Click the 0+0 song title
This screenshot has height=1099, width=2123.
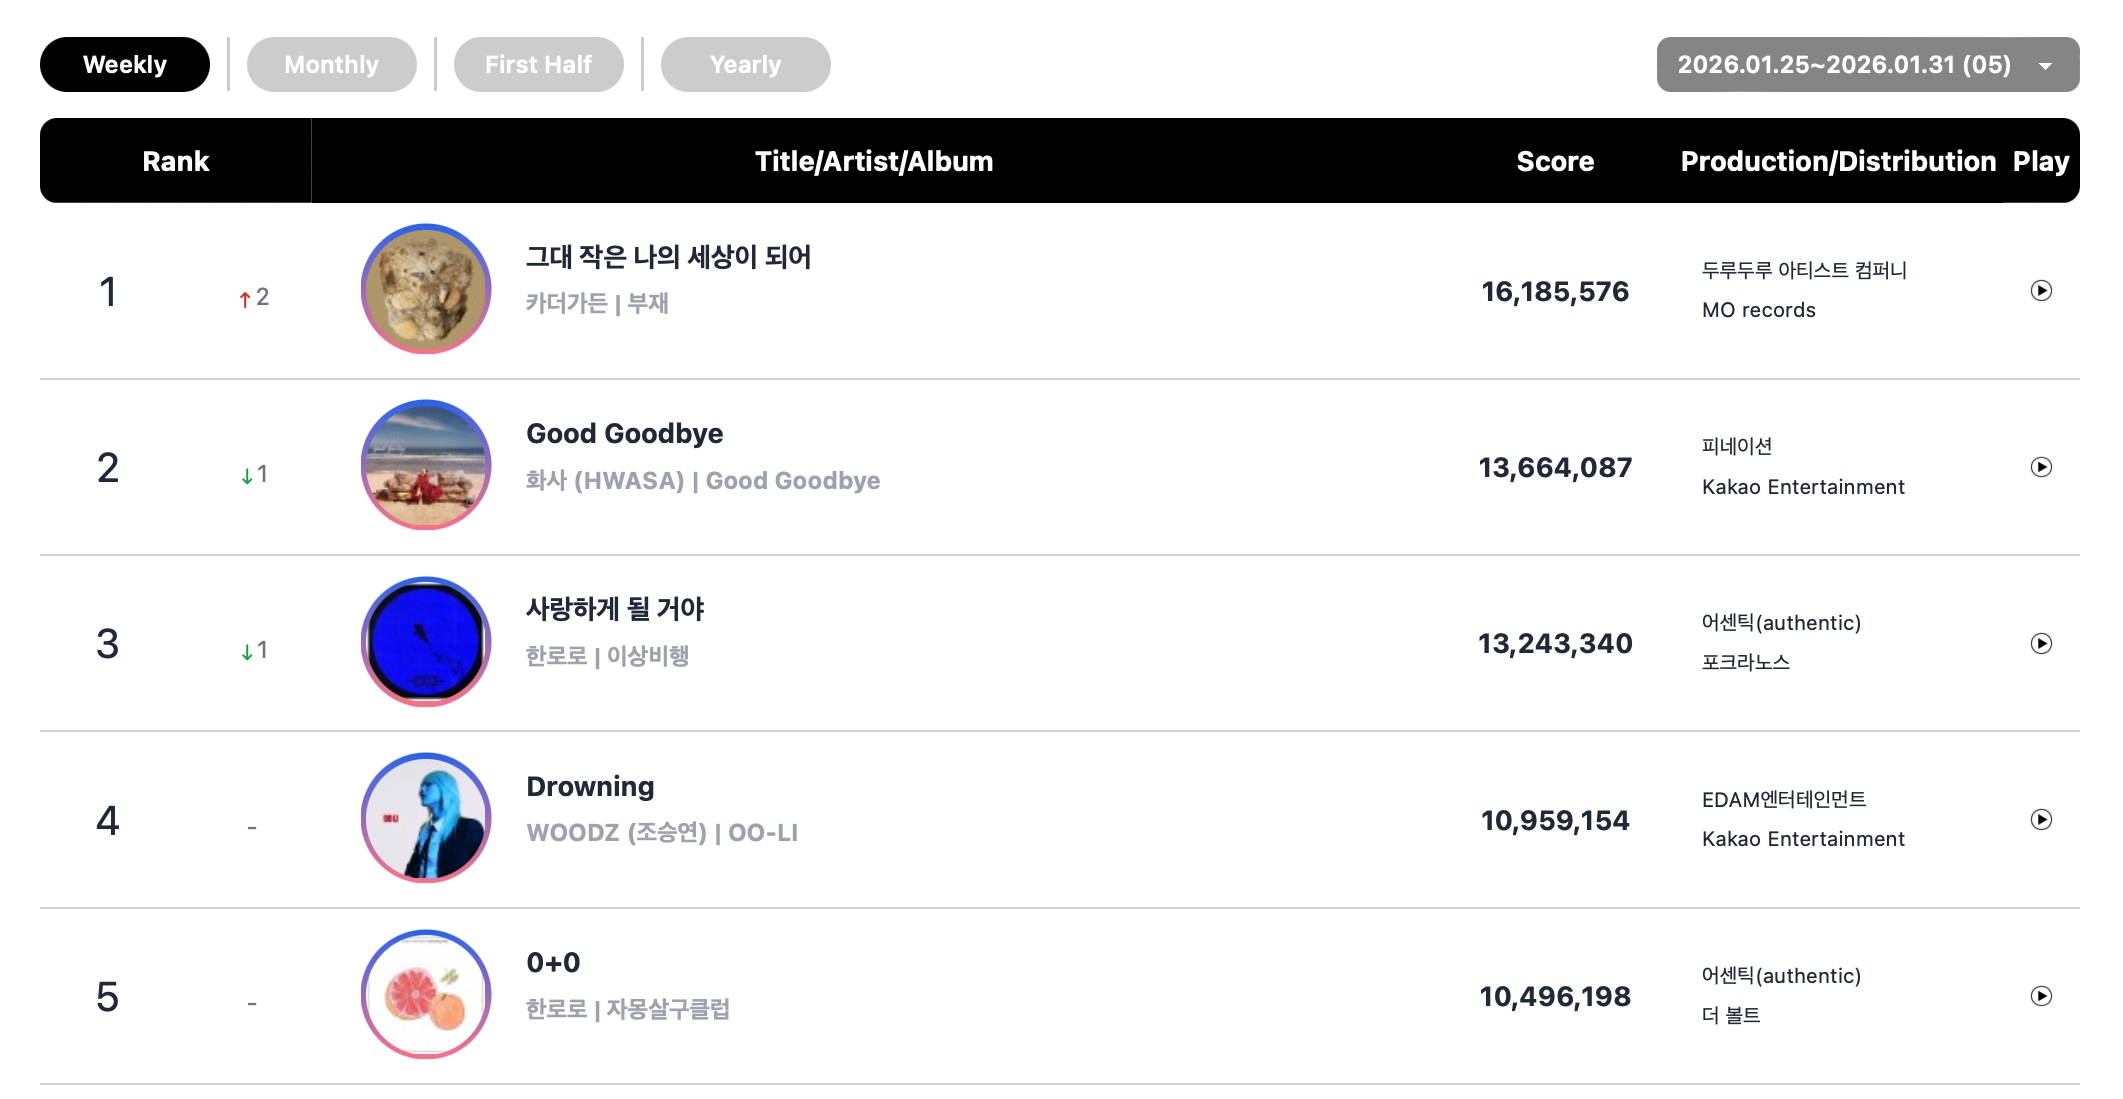[553, 963]
